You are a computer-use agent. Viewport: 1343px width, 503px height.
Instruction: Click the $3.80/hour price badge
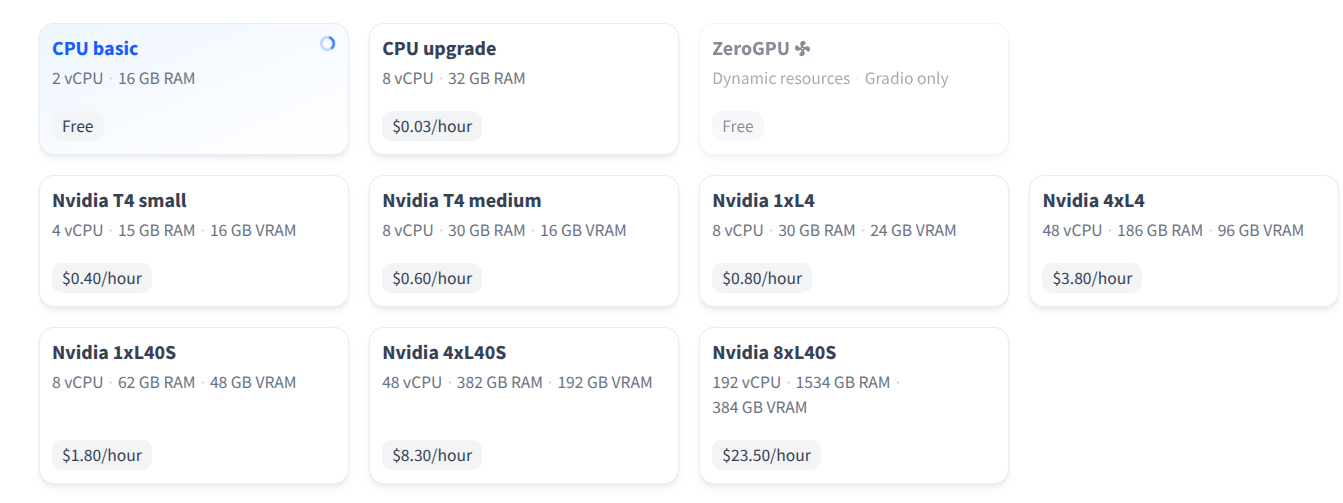pos(1092,278)
